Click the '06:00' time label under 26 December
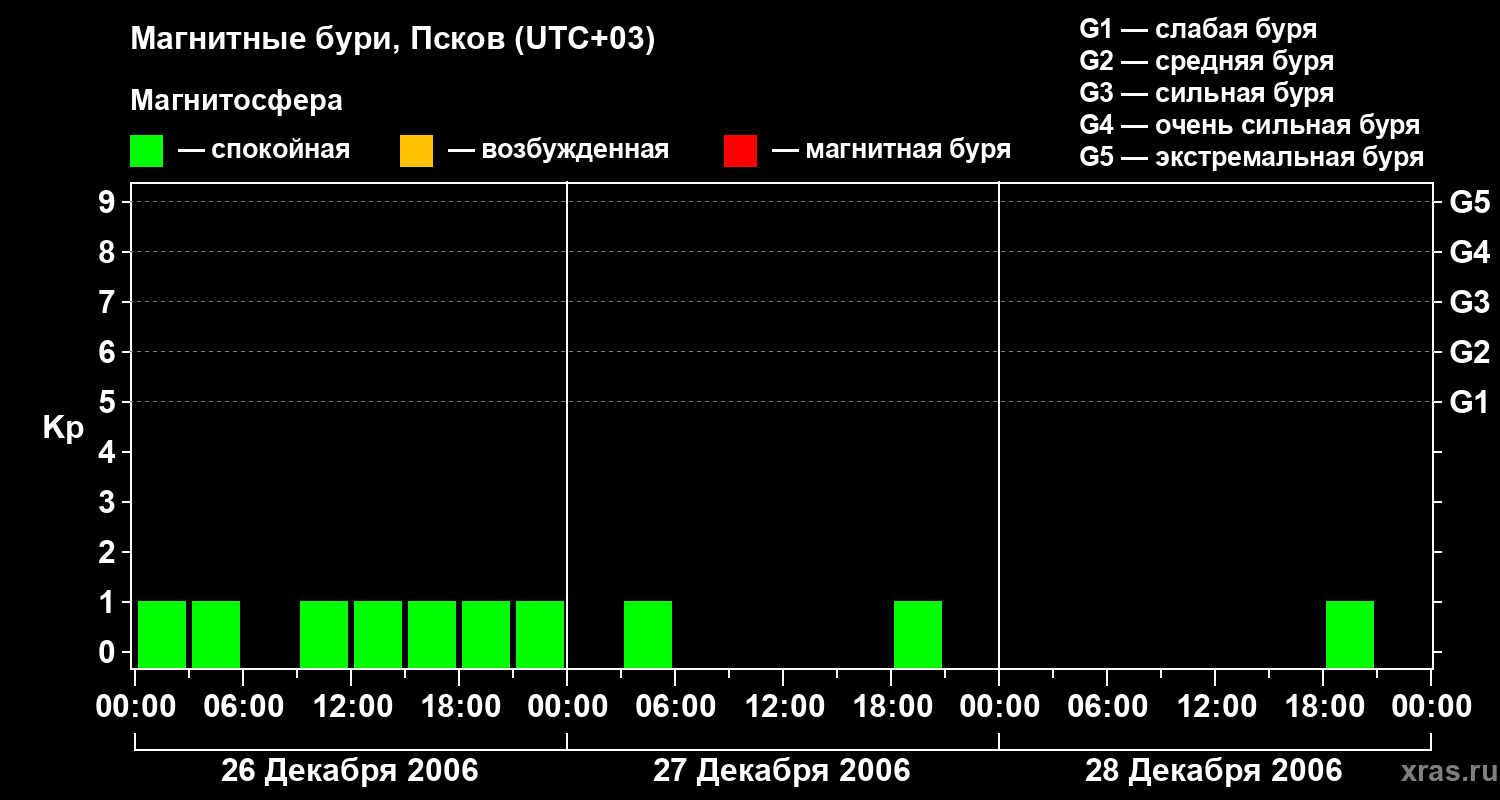The width and height of the screenshot is (1500, 800). point(243,707)
